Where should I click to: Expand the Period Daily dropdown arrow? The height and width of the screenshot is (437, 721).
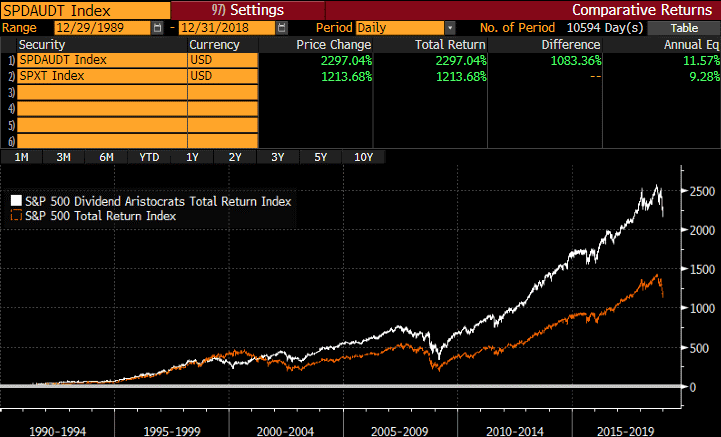[450, 28]
